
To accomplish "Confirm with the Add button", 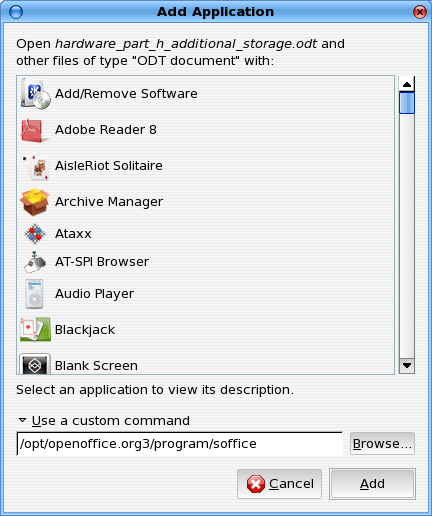I will [372, 484].
